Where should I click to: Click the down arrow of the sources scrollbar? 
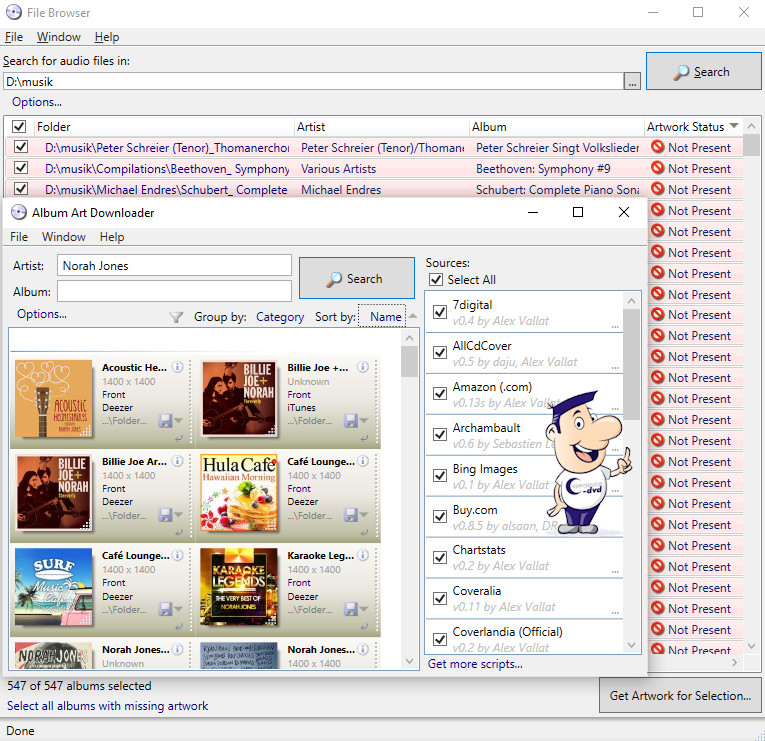(631, 645)
